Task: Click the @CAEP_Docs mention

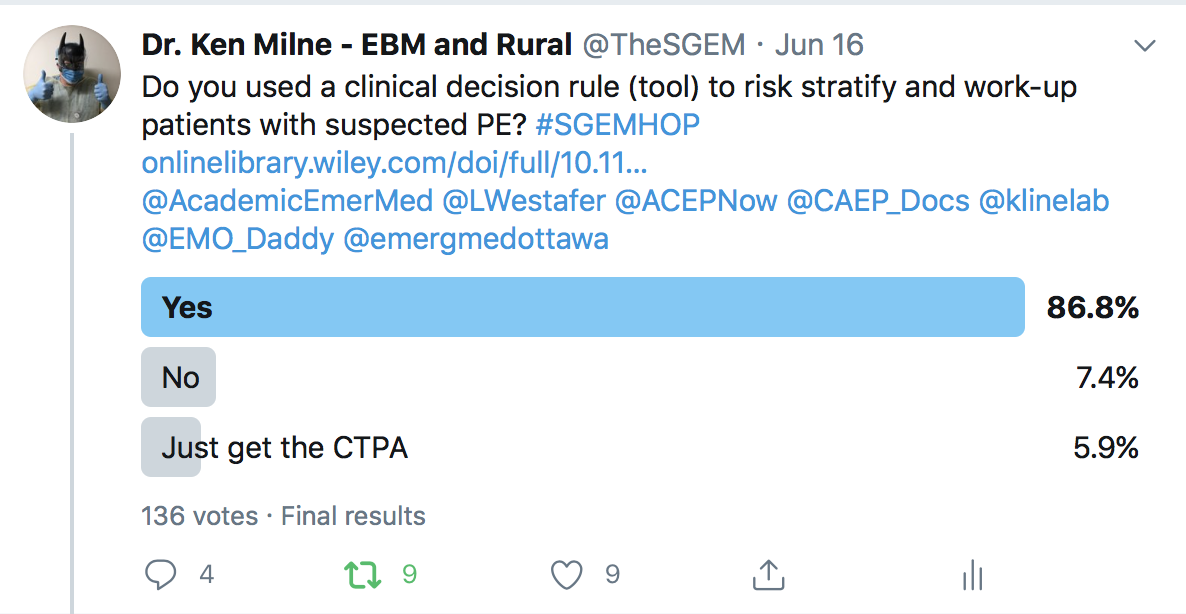Action: click(x=878, y=201)
